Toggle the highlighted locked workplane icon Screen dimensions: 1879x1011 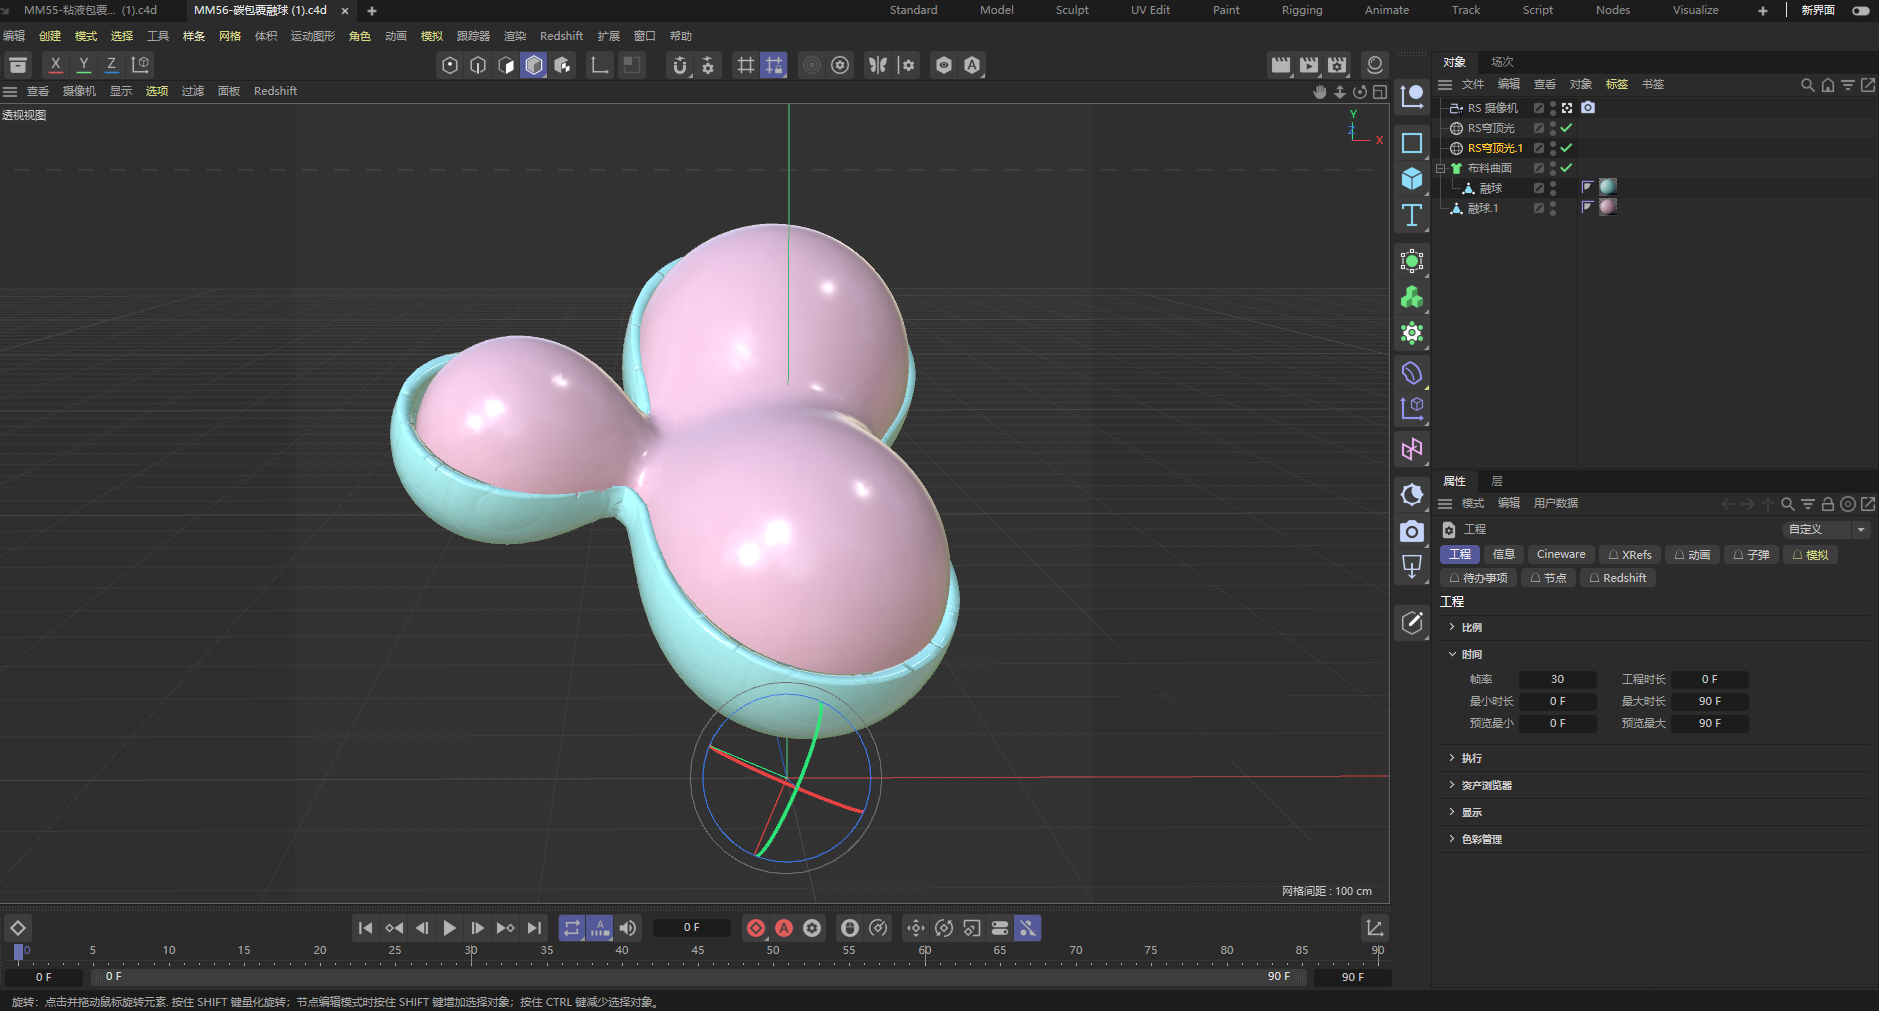[774, 65]
